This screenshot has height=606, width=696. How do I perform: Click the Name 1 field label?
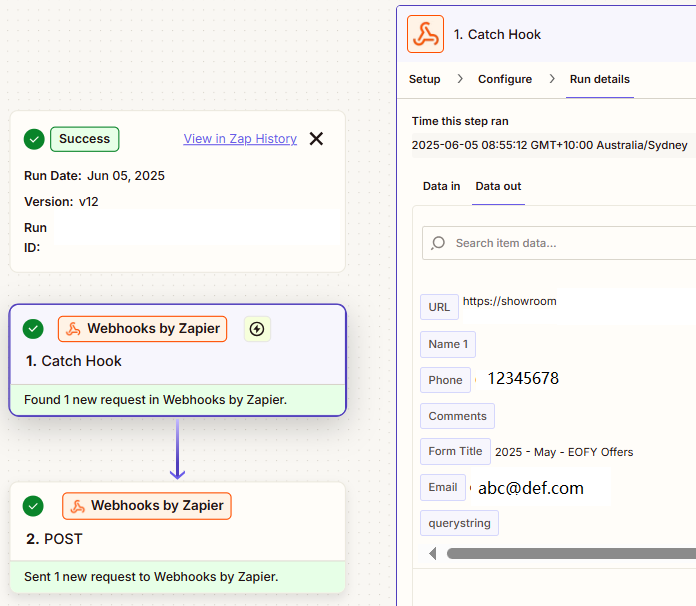[x=448, y=344]
